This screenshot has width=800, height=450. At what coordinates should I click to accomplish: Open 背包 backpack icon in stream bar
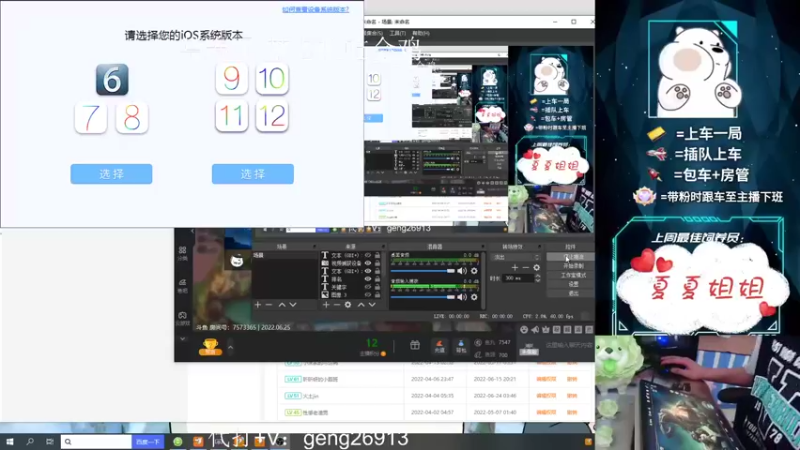[461, 346]
